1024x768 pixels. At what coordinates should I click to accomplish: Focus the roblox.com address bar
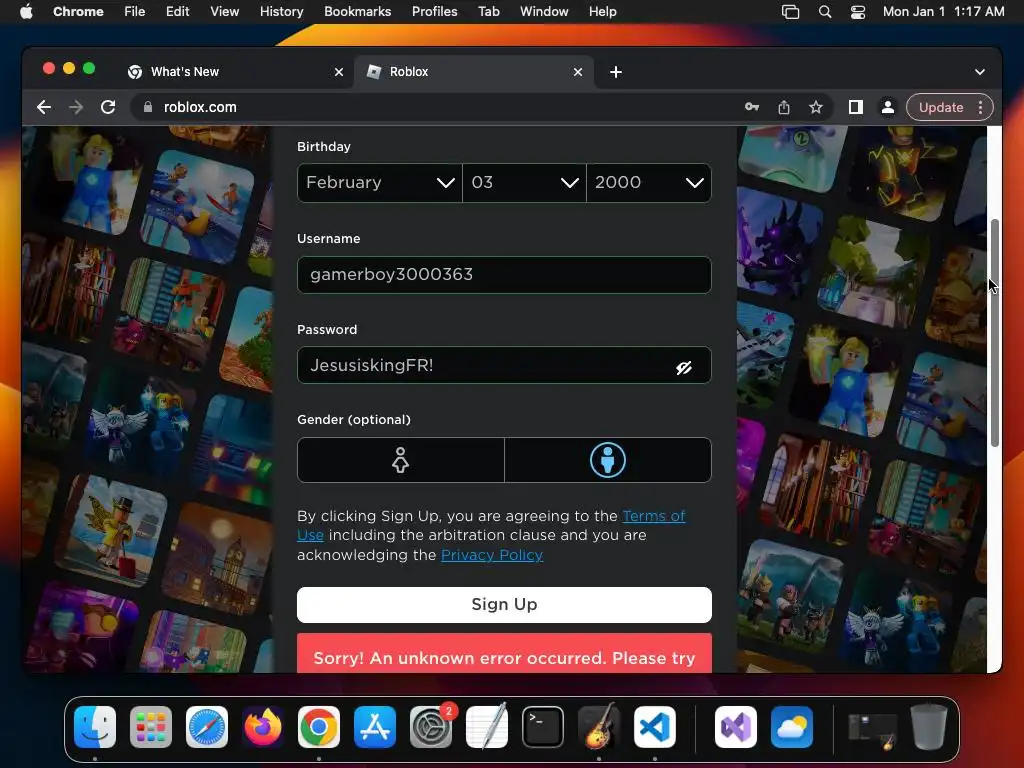click(431, 107)
